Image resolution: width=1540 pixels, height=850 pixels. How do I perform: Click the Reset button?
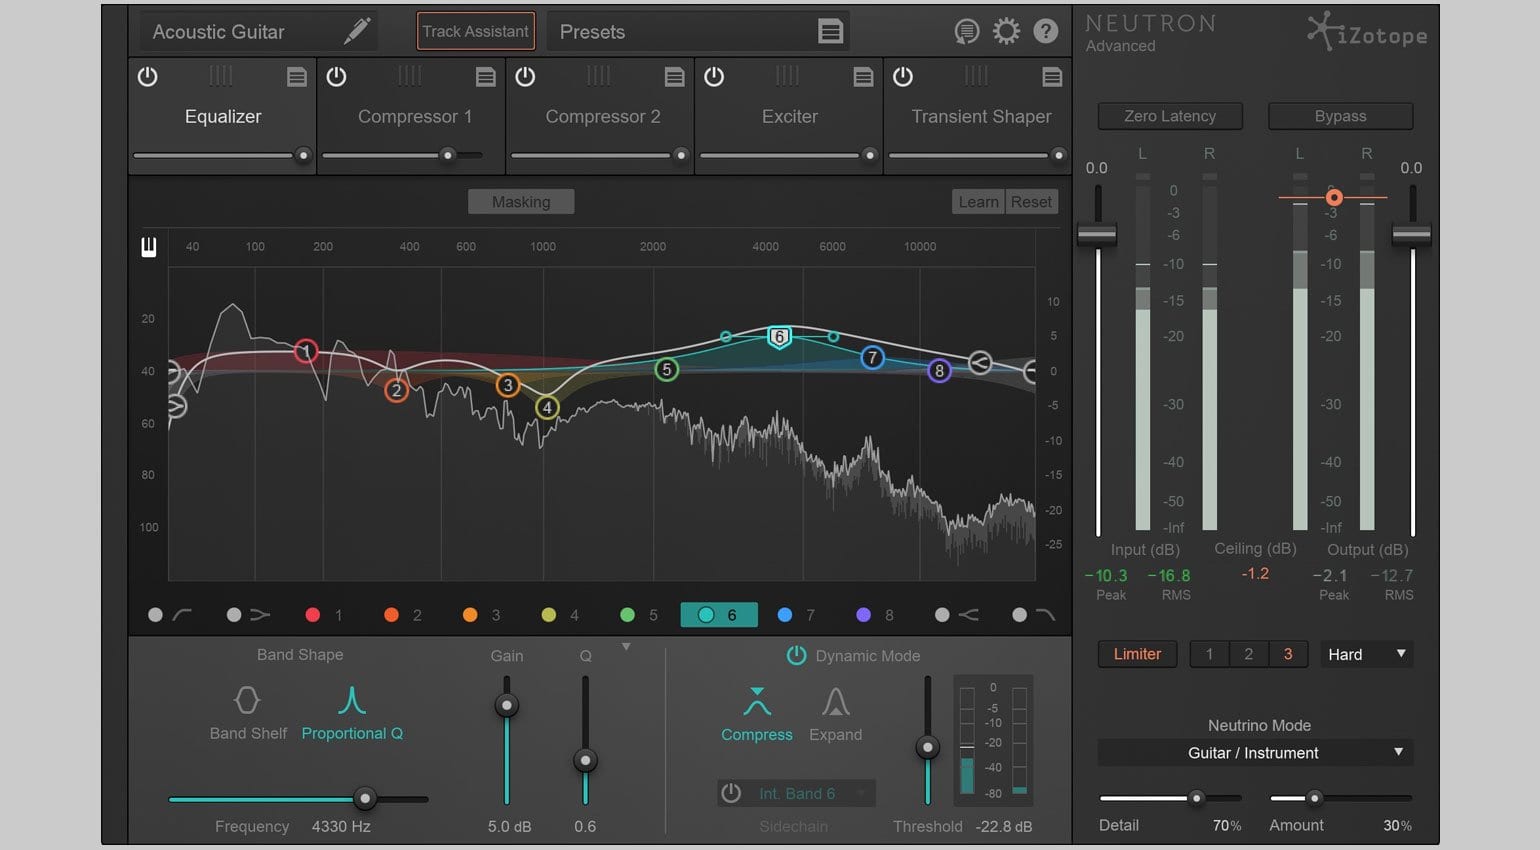(x=1031, y=202)
